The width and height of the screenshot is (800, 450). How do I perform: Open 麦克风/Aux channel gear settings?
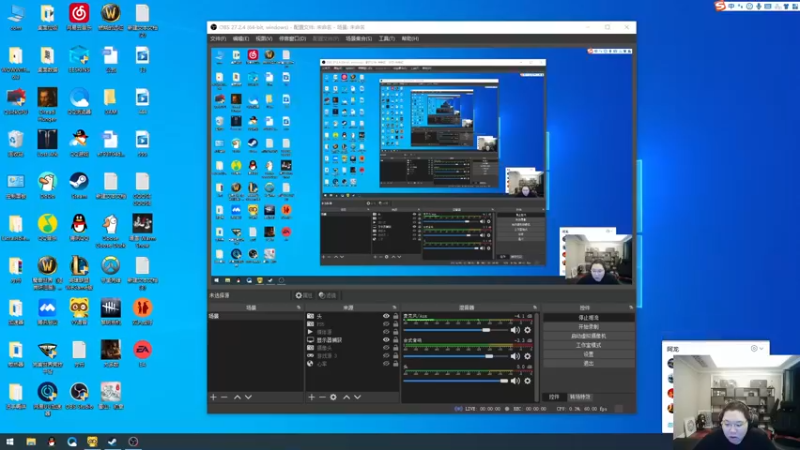[x=528, y=330]
